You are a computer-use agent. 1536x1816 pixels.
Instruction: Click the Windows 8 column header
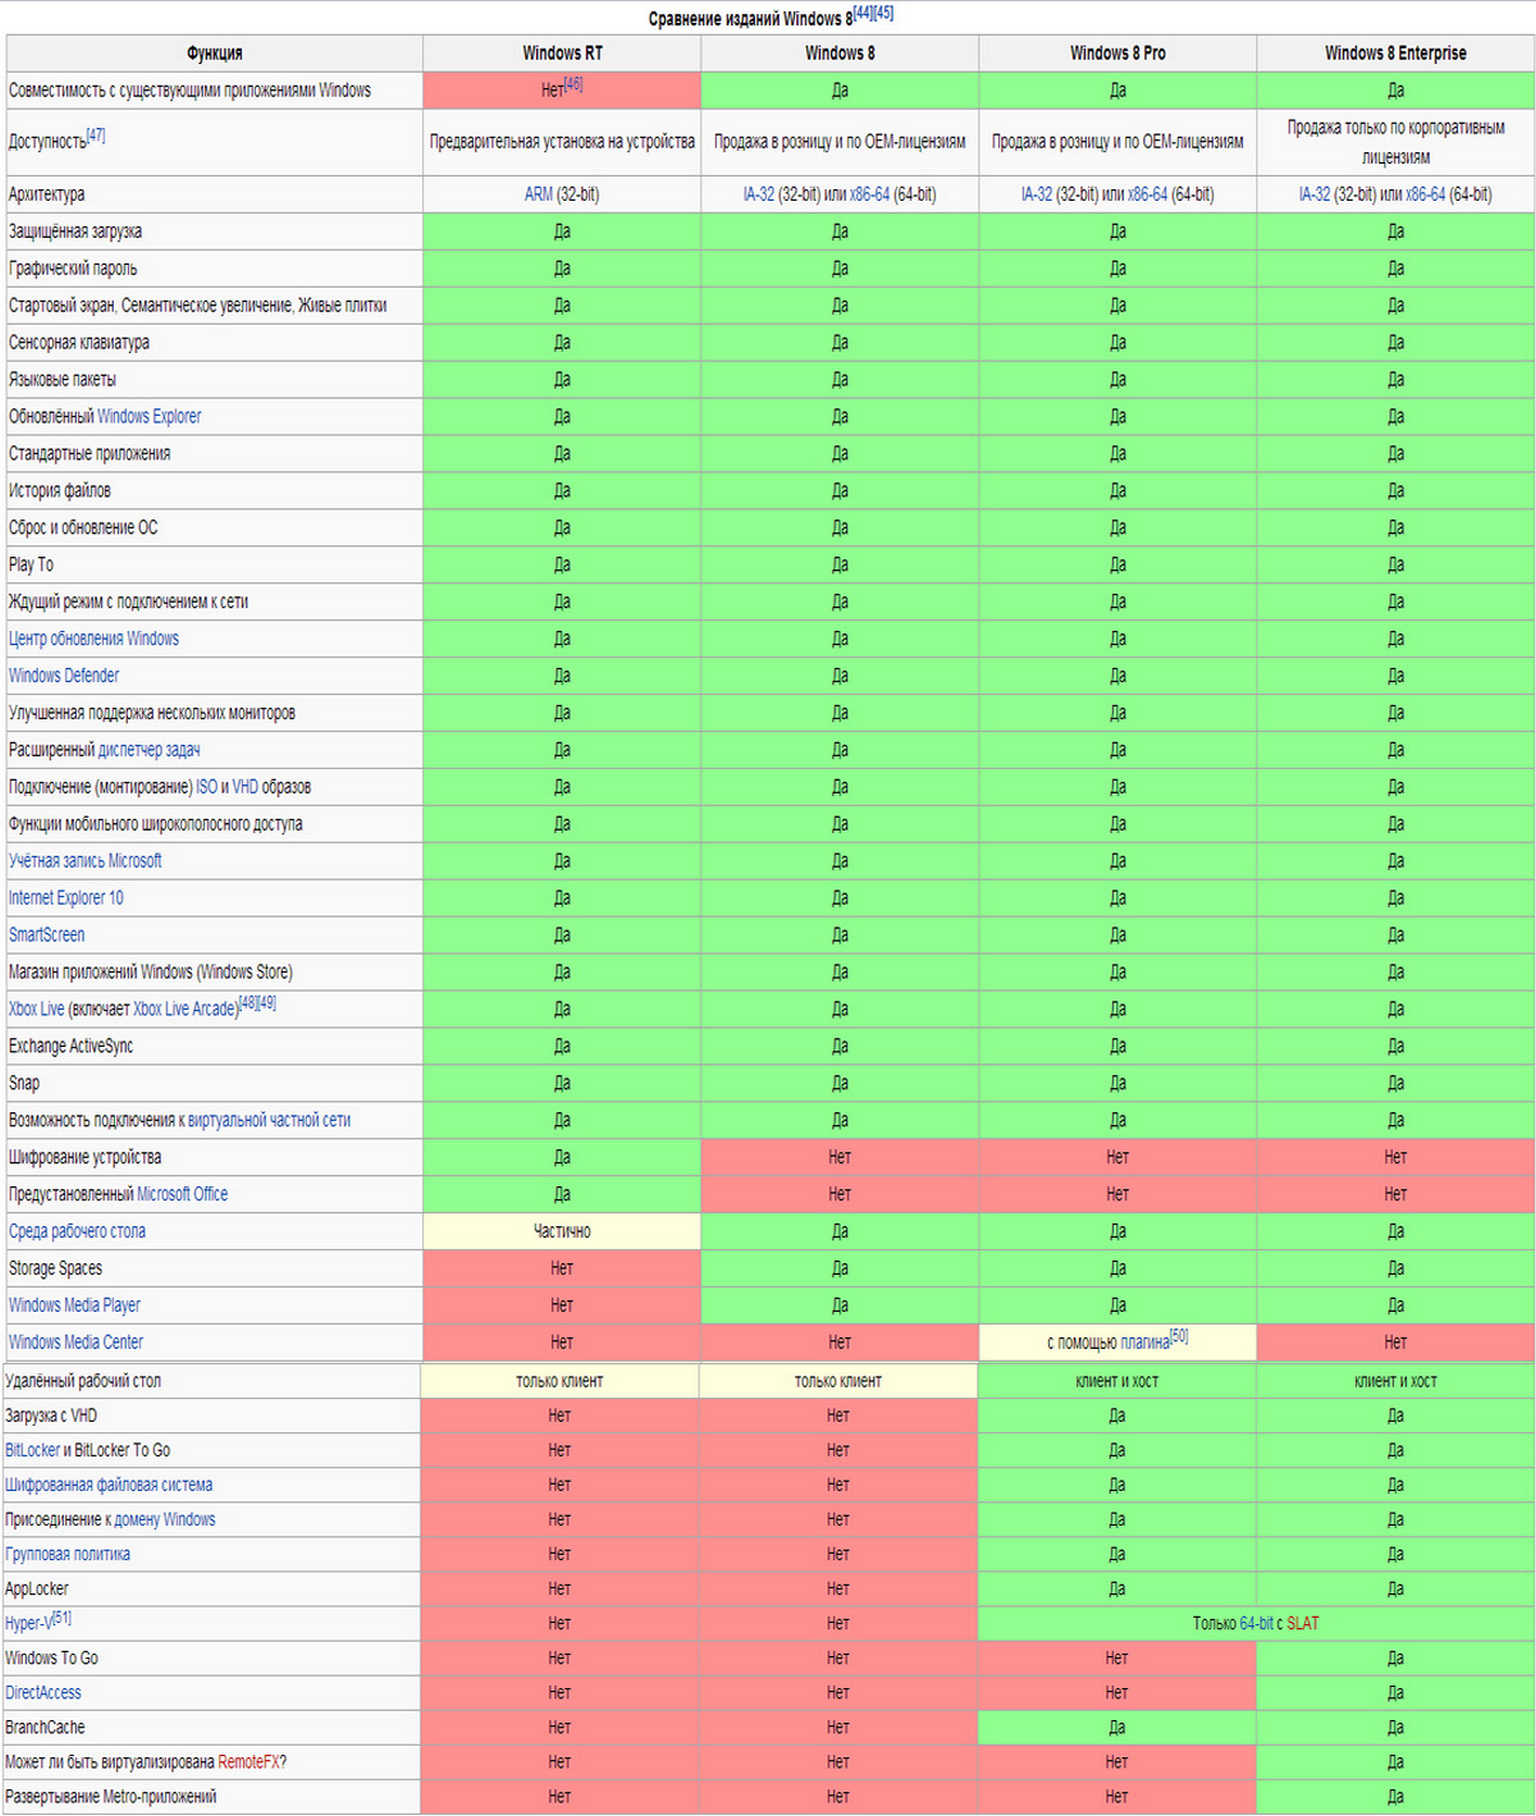click(840, 53)
